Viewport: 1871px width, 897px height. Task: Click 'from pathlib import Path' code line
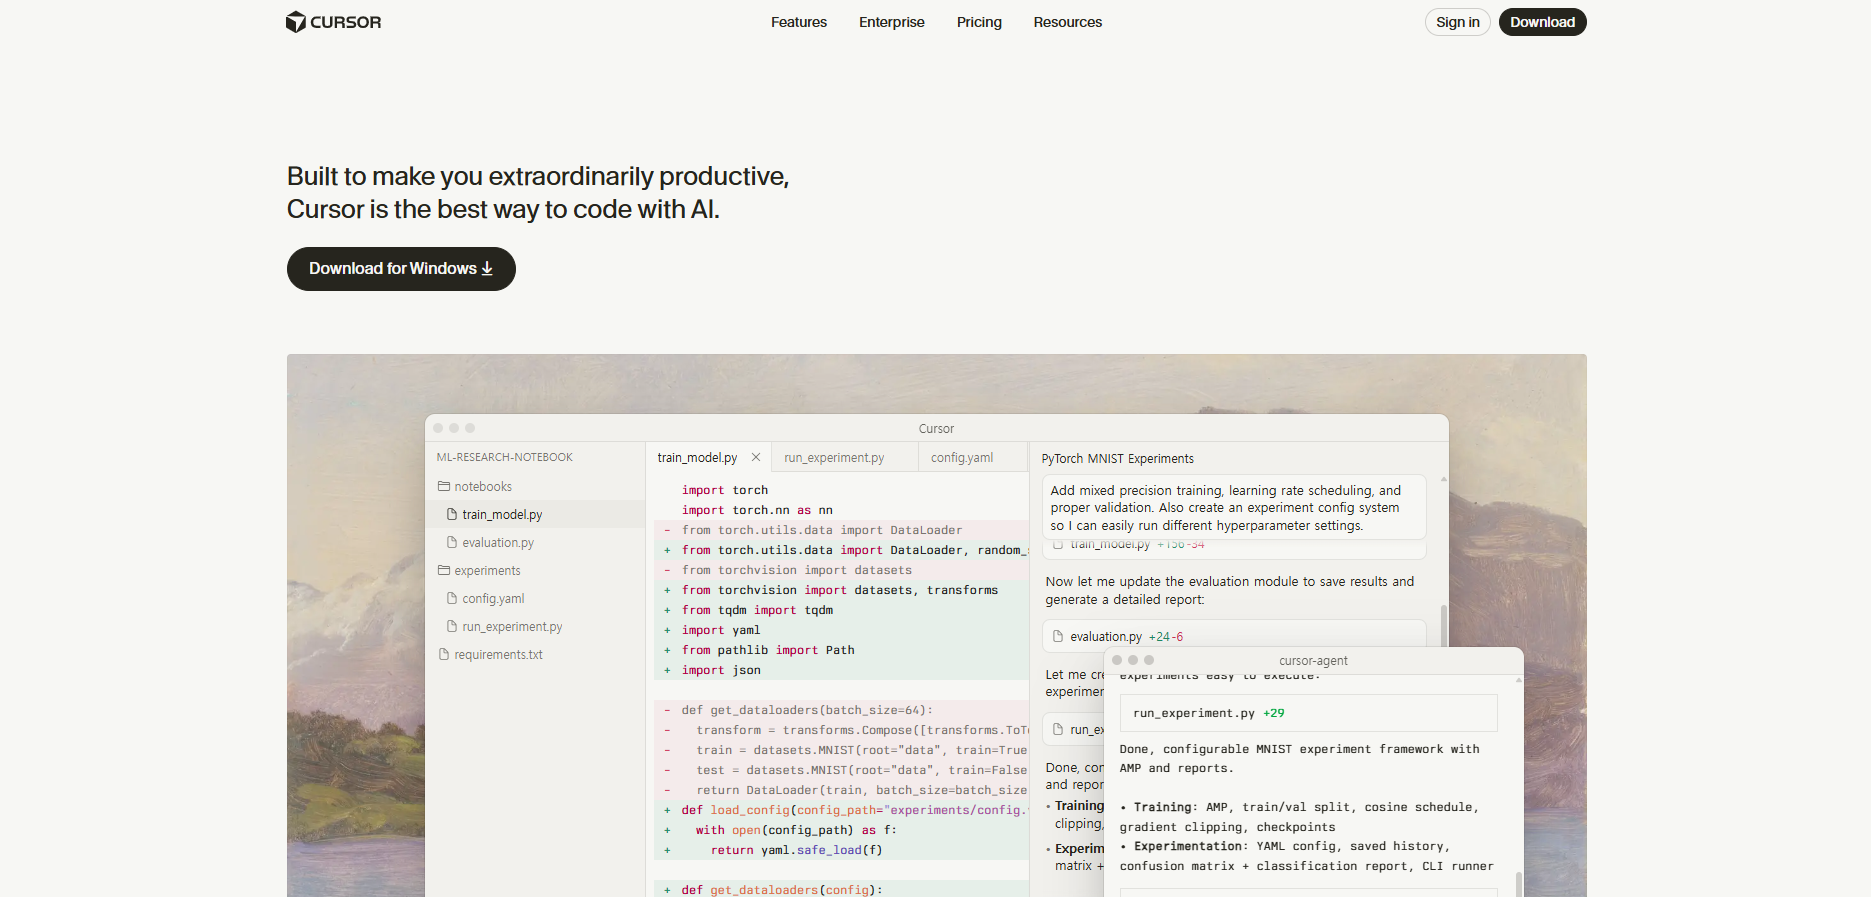(768, 650)
